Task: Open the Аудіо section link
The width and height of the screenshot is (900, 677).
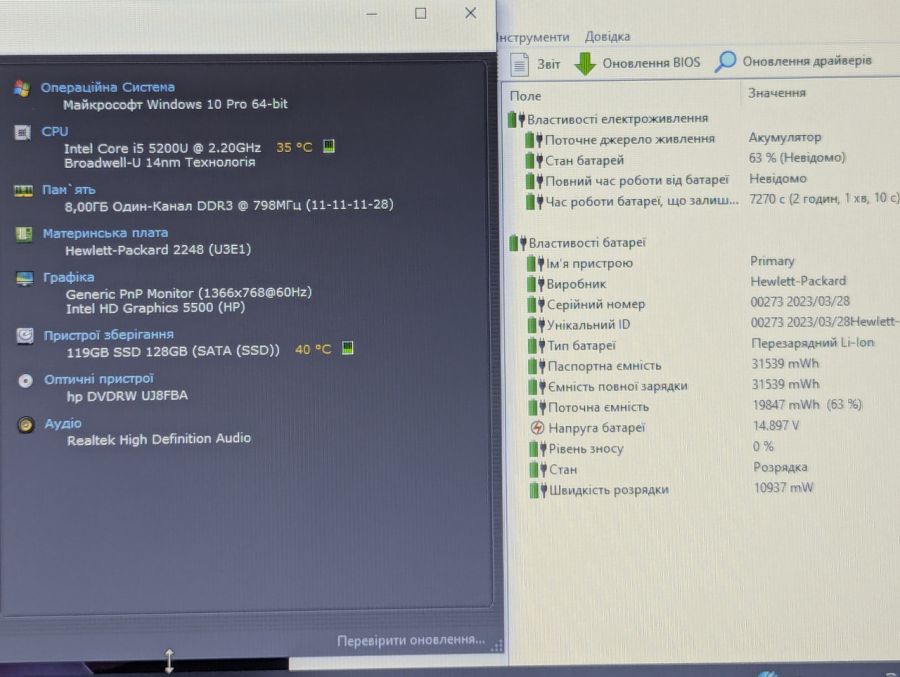Action: click(x=63, y=423)
